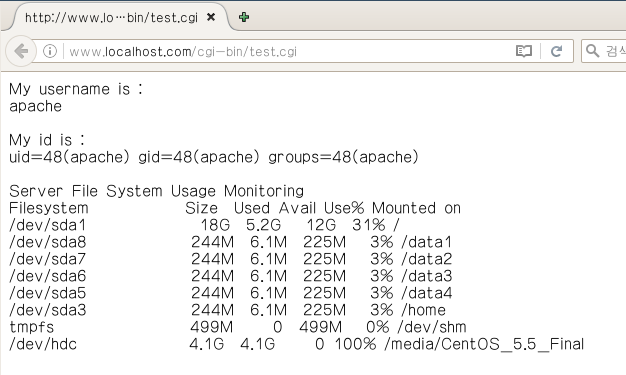The width and height of the screenshot is (626, 375).
Task: Go back with the back arrow button
Action: click(21, 51)
